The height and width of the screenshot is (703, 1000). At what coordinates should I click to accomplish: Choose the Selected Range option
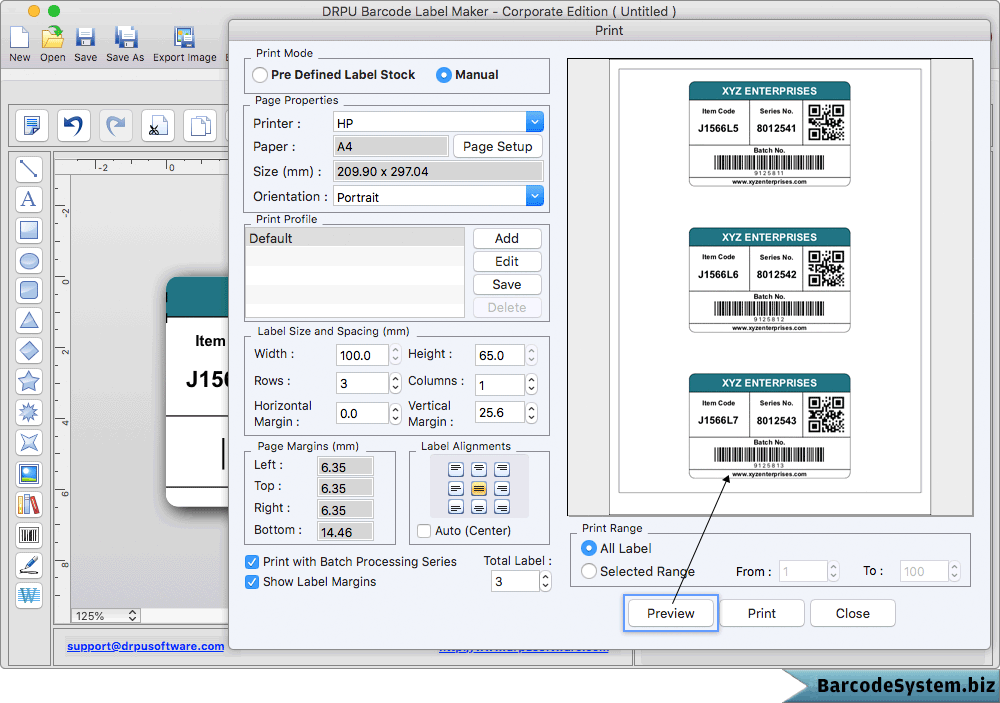tap(589, 572)
